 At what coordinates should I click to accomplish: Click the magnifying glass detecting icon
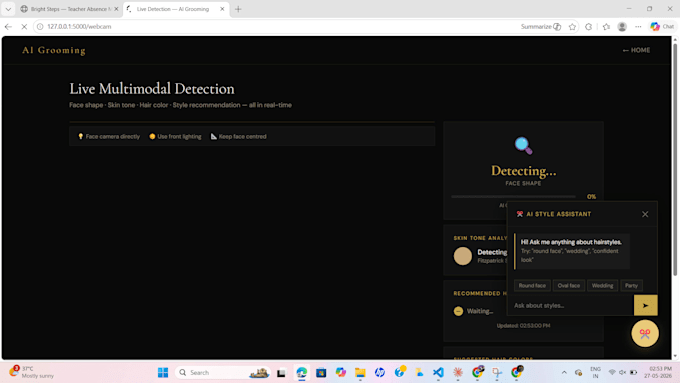523,146
